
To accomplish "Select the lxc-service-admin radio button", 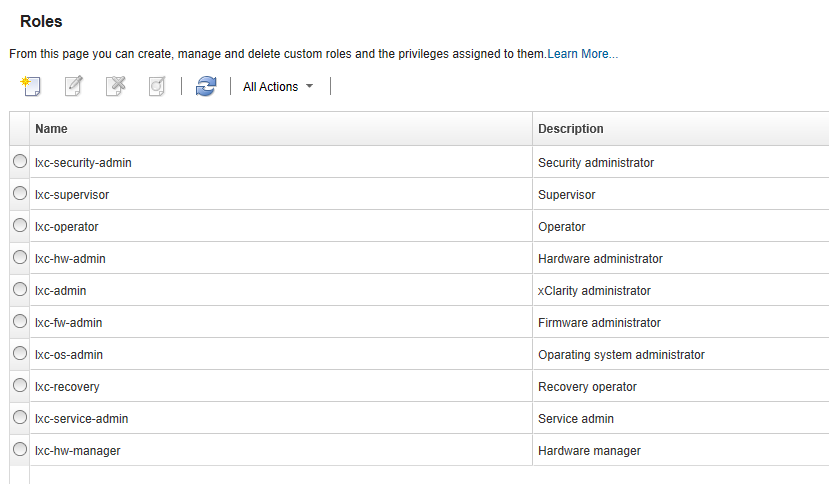I will (20, 418).
